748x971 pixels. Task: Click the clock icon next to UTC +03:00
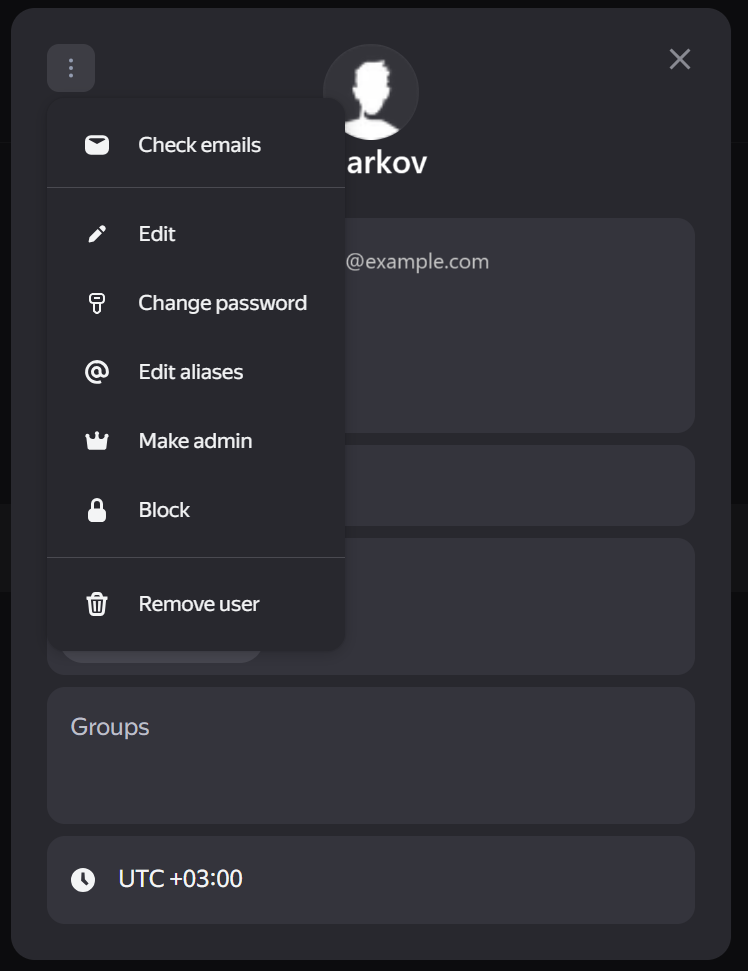tap(83, 880)
